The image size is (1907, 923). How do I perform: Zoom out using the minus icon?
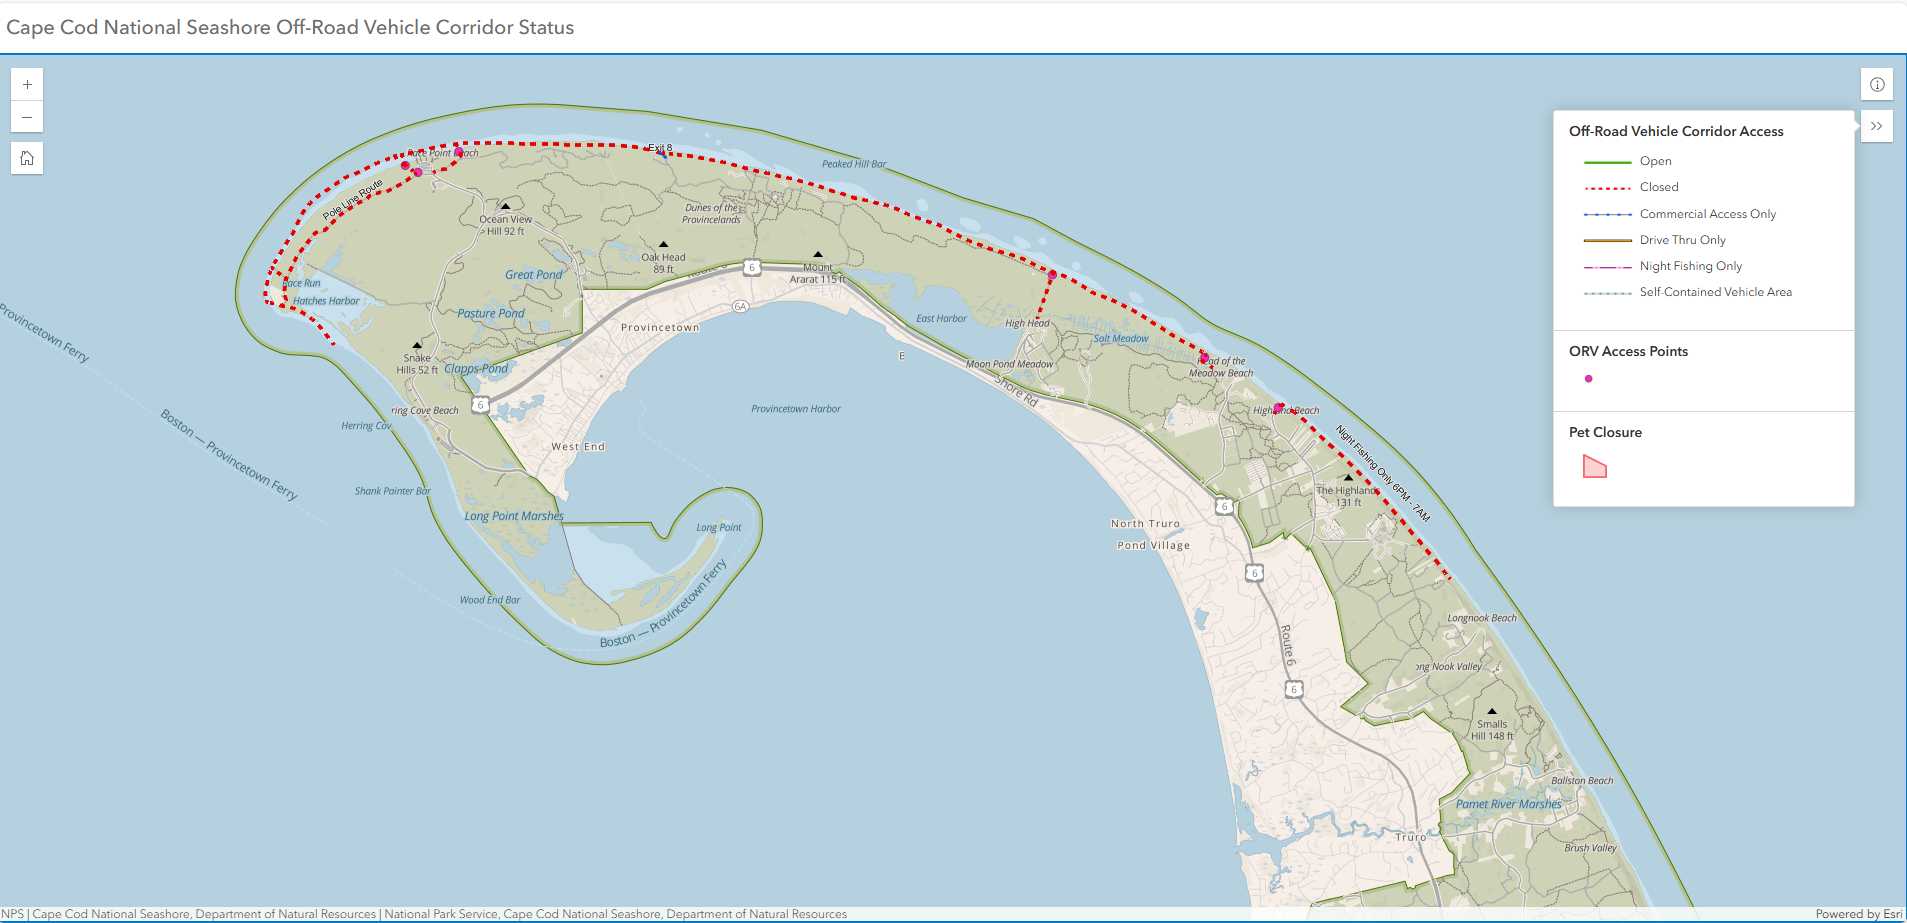[27, 117]
